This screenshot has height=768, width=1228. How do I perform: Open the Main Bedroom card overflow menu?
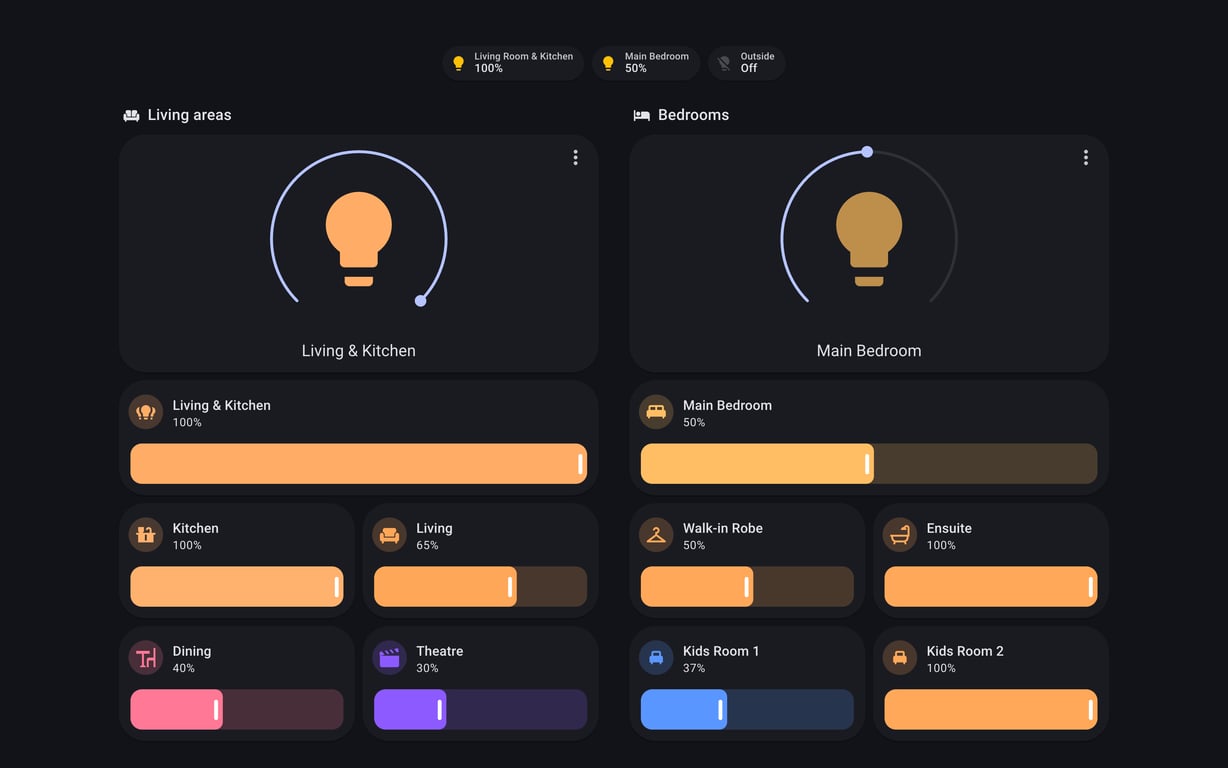(x=1086, y=158)
